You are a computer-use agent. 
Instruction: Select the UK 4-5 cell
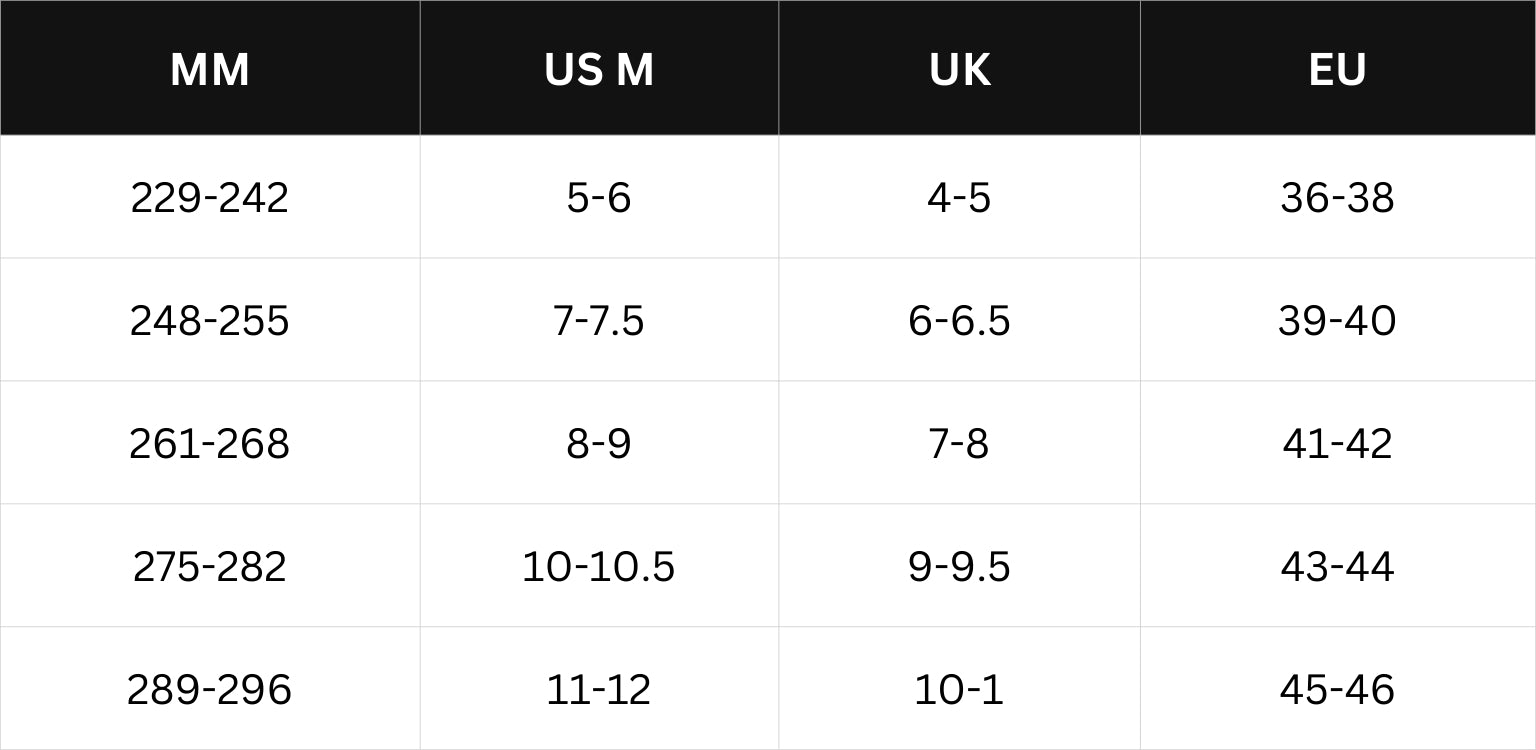(x=959, y=197)
